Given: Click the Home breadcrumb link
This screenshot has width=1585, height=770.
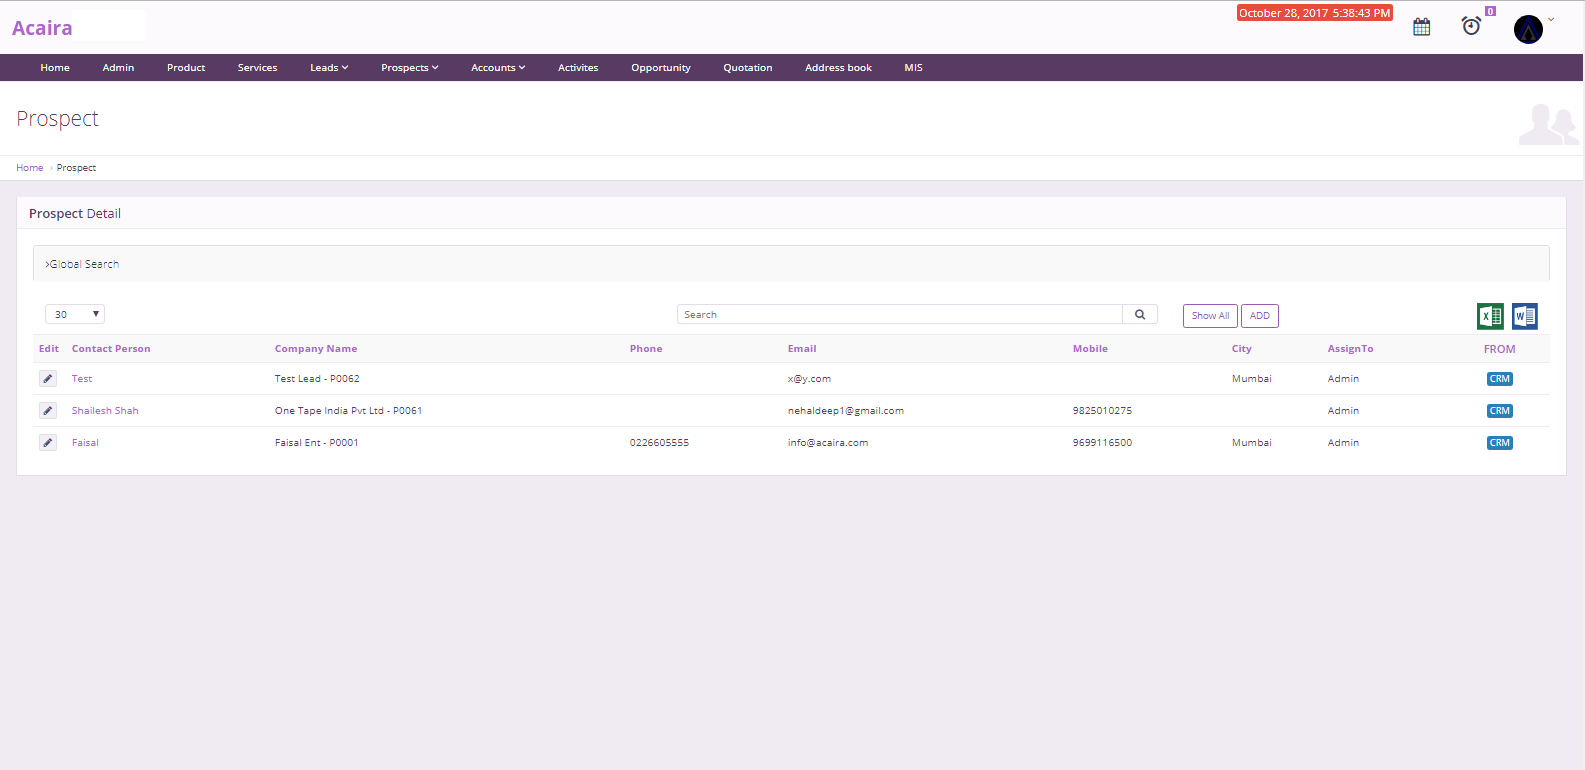Looking at the screenshot, I should [x=30, y=168].
